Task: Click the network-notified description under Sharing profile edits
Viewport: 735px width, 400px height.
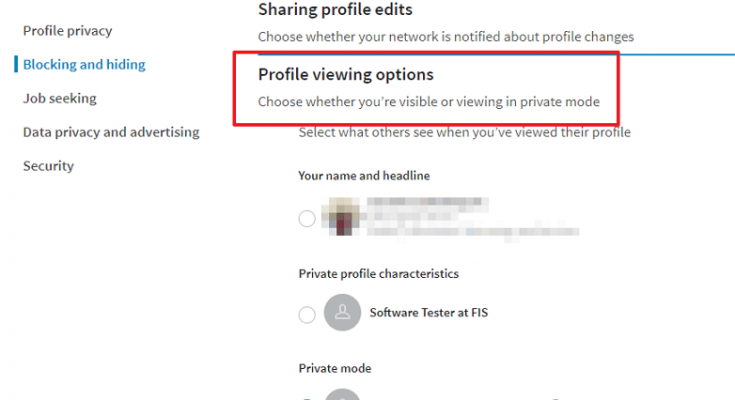Action: tap(446, 37)
